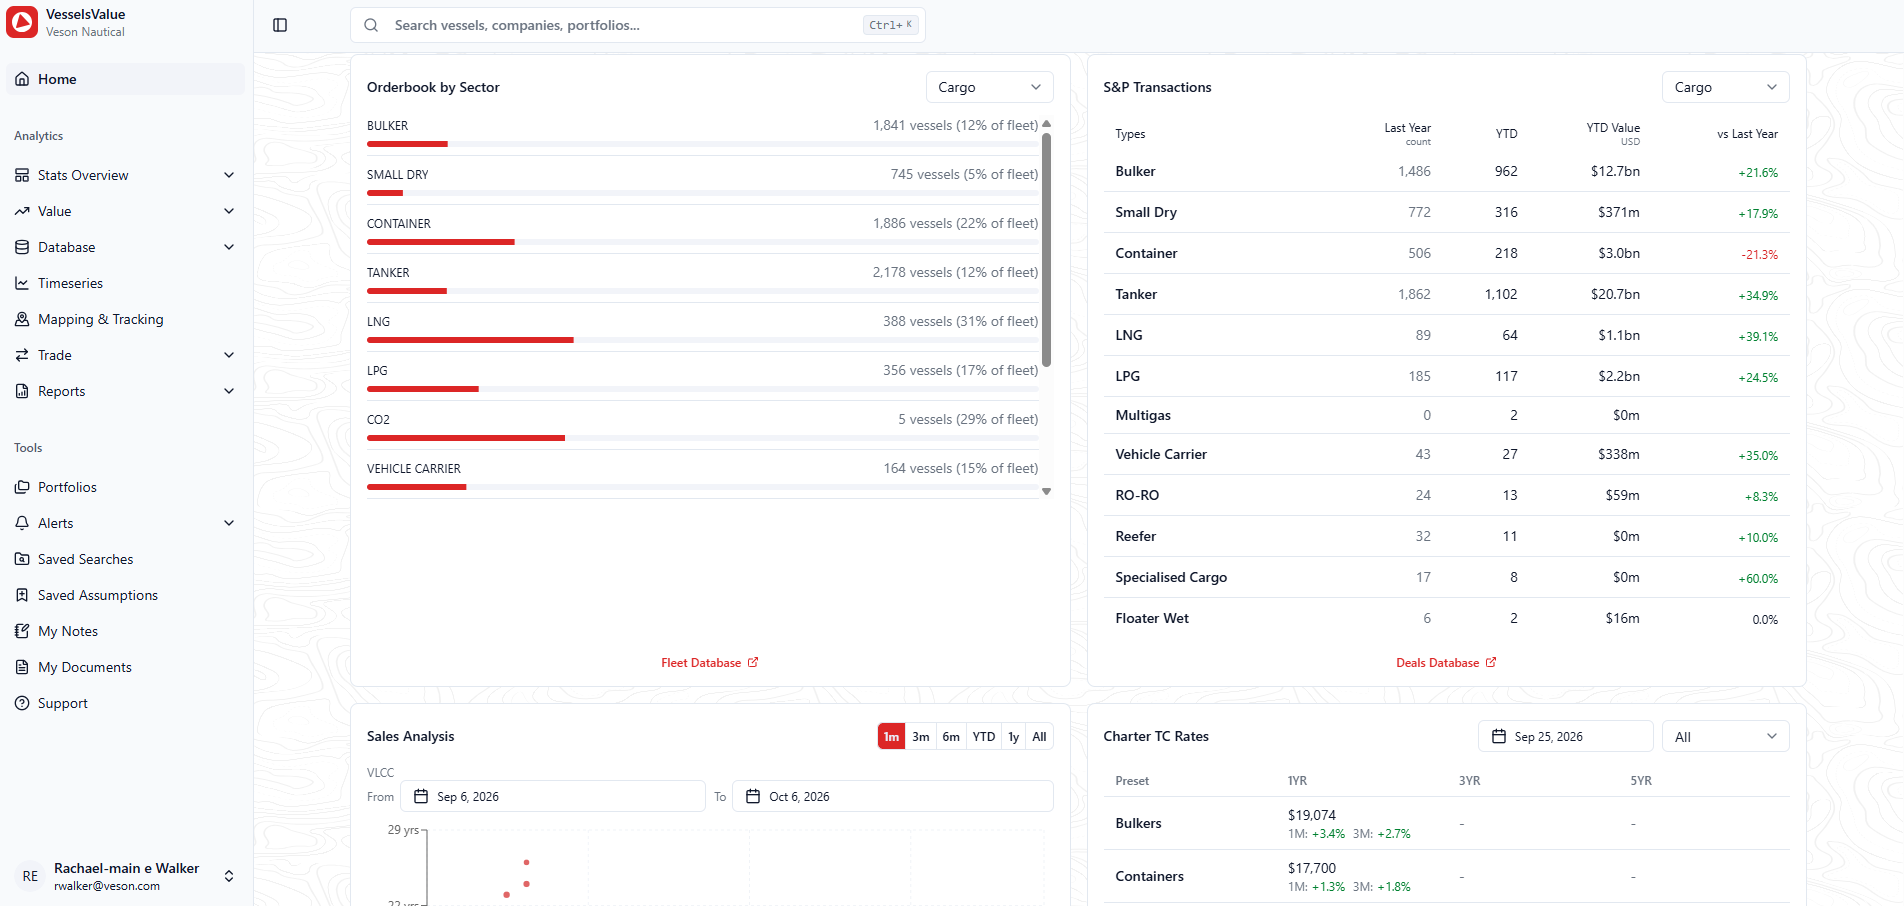Viewport: 1904px width, 906px height.
Task: Click the Orderbook scrollbar down arrow
Action: pyautogui.click(x=1046, y=491)
